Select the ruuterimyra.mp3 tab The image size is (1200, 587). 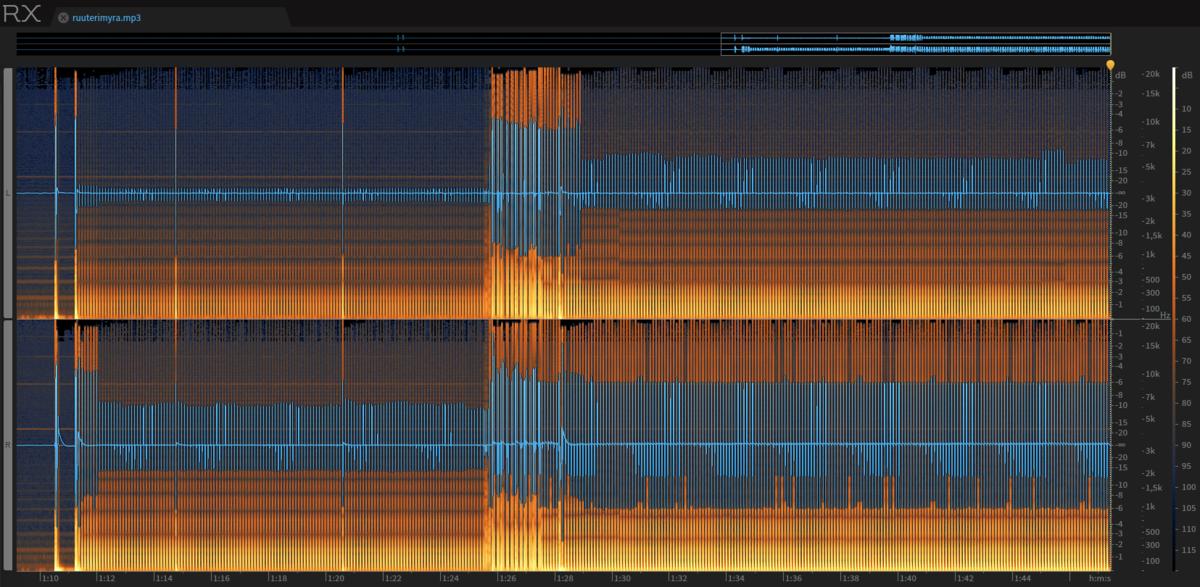(107, 18)
